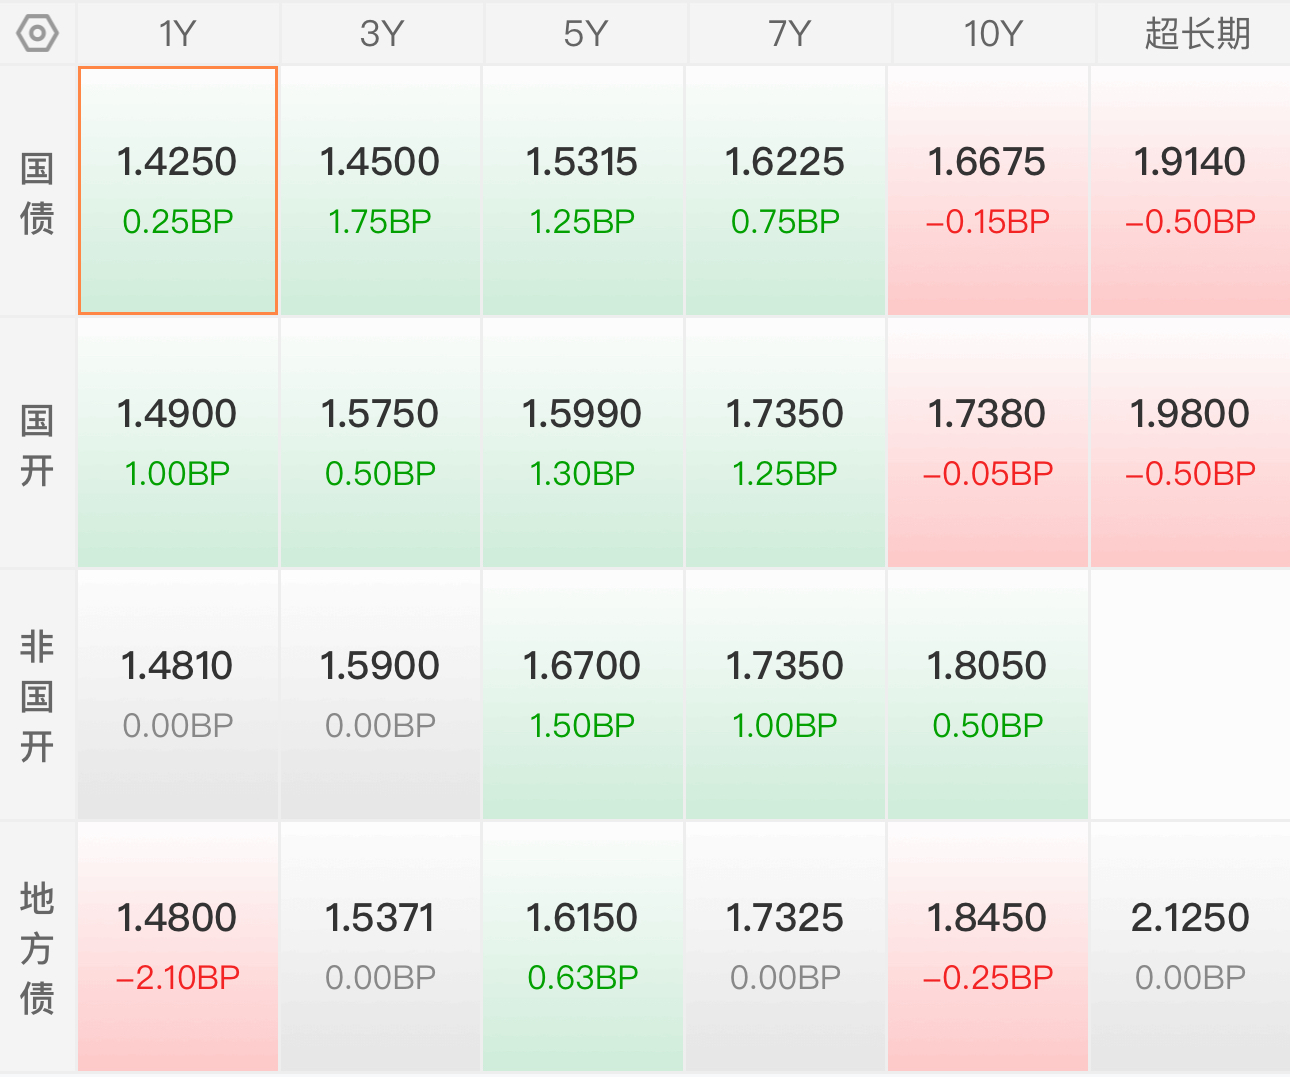Open the highlighted 1.4250 国债 1Y cell
Image resolution: width=1290 pixels, height=1077 pixels.
pyautogui.click(x=178, y=190)
